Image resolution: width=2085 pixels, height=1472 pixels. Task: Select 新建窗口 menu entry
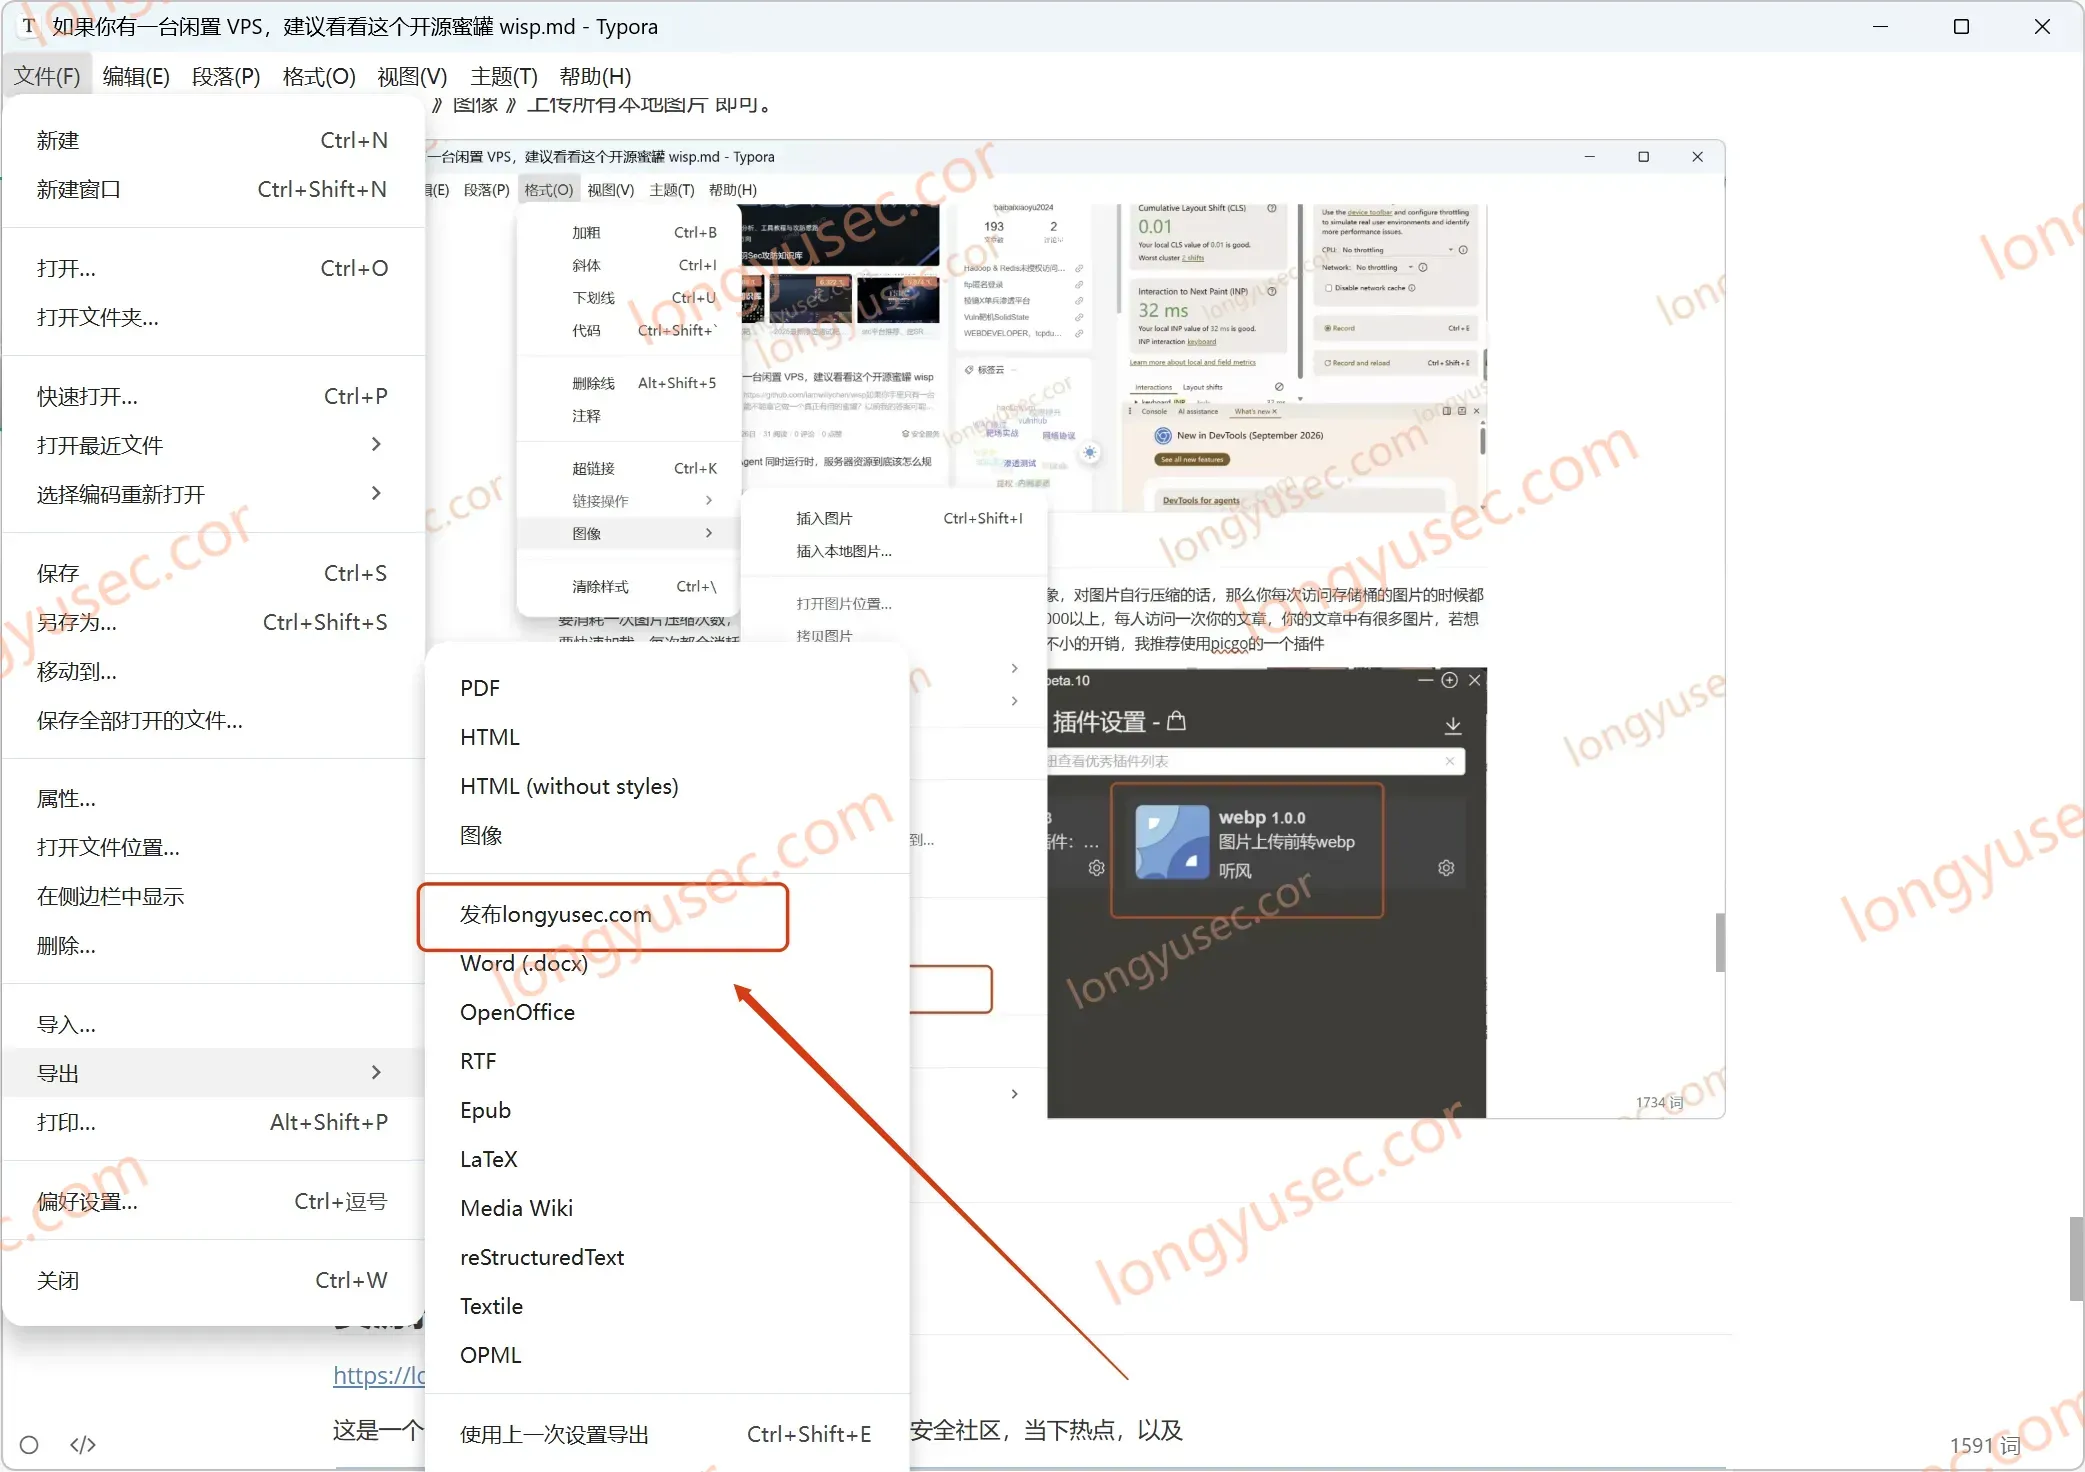coord(212,189)
